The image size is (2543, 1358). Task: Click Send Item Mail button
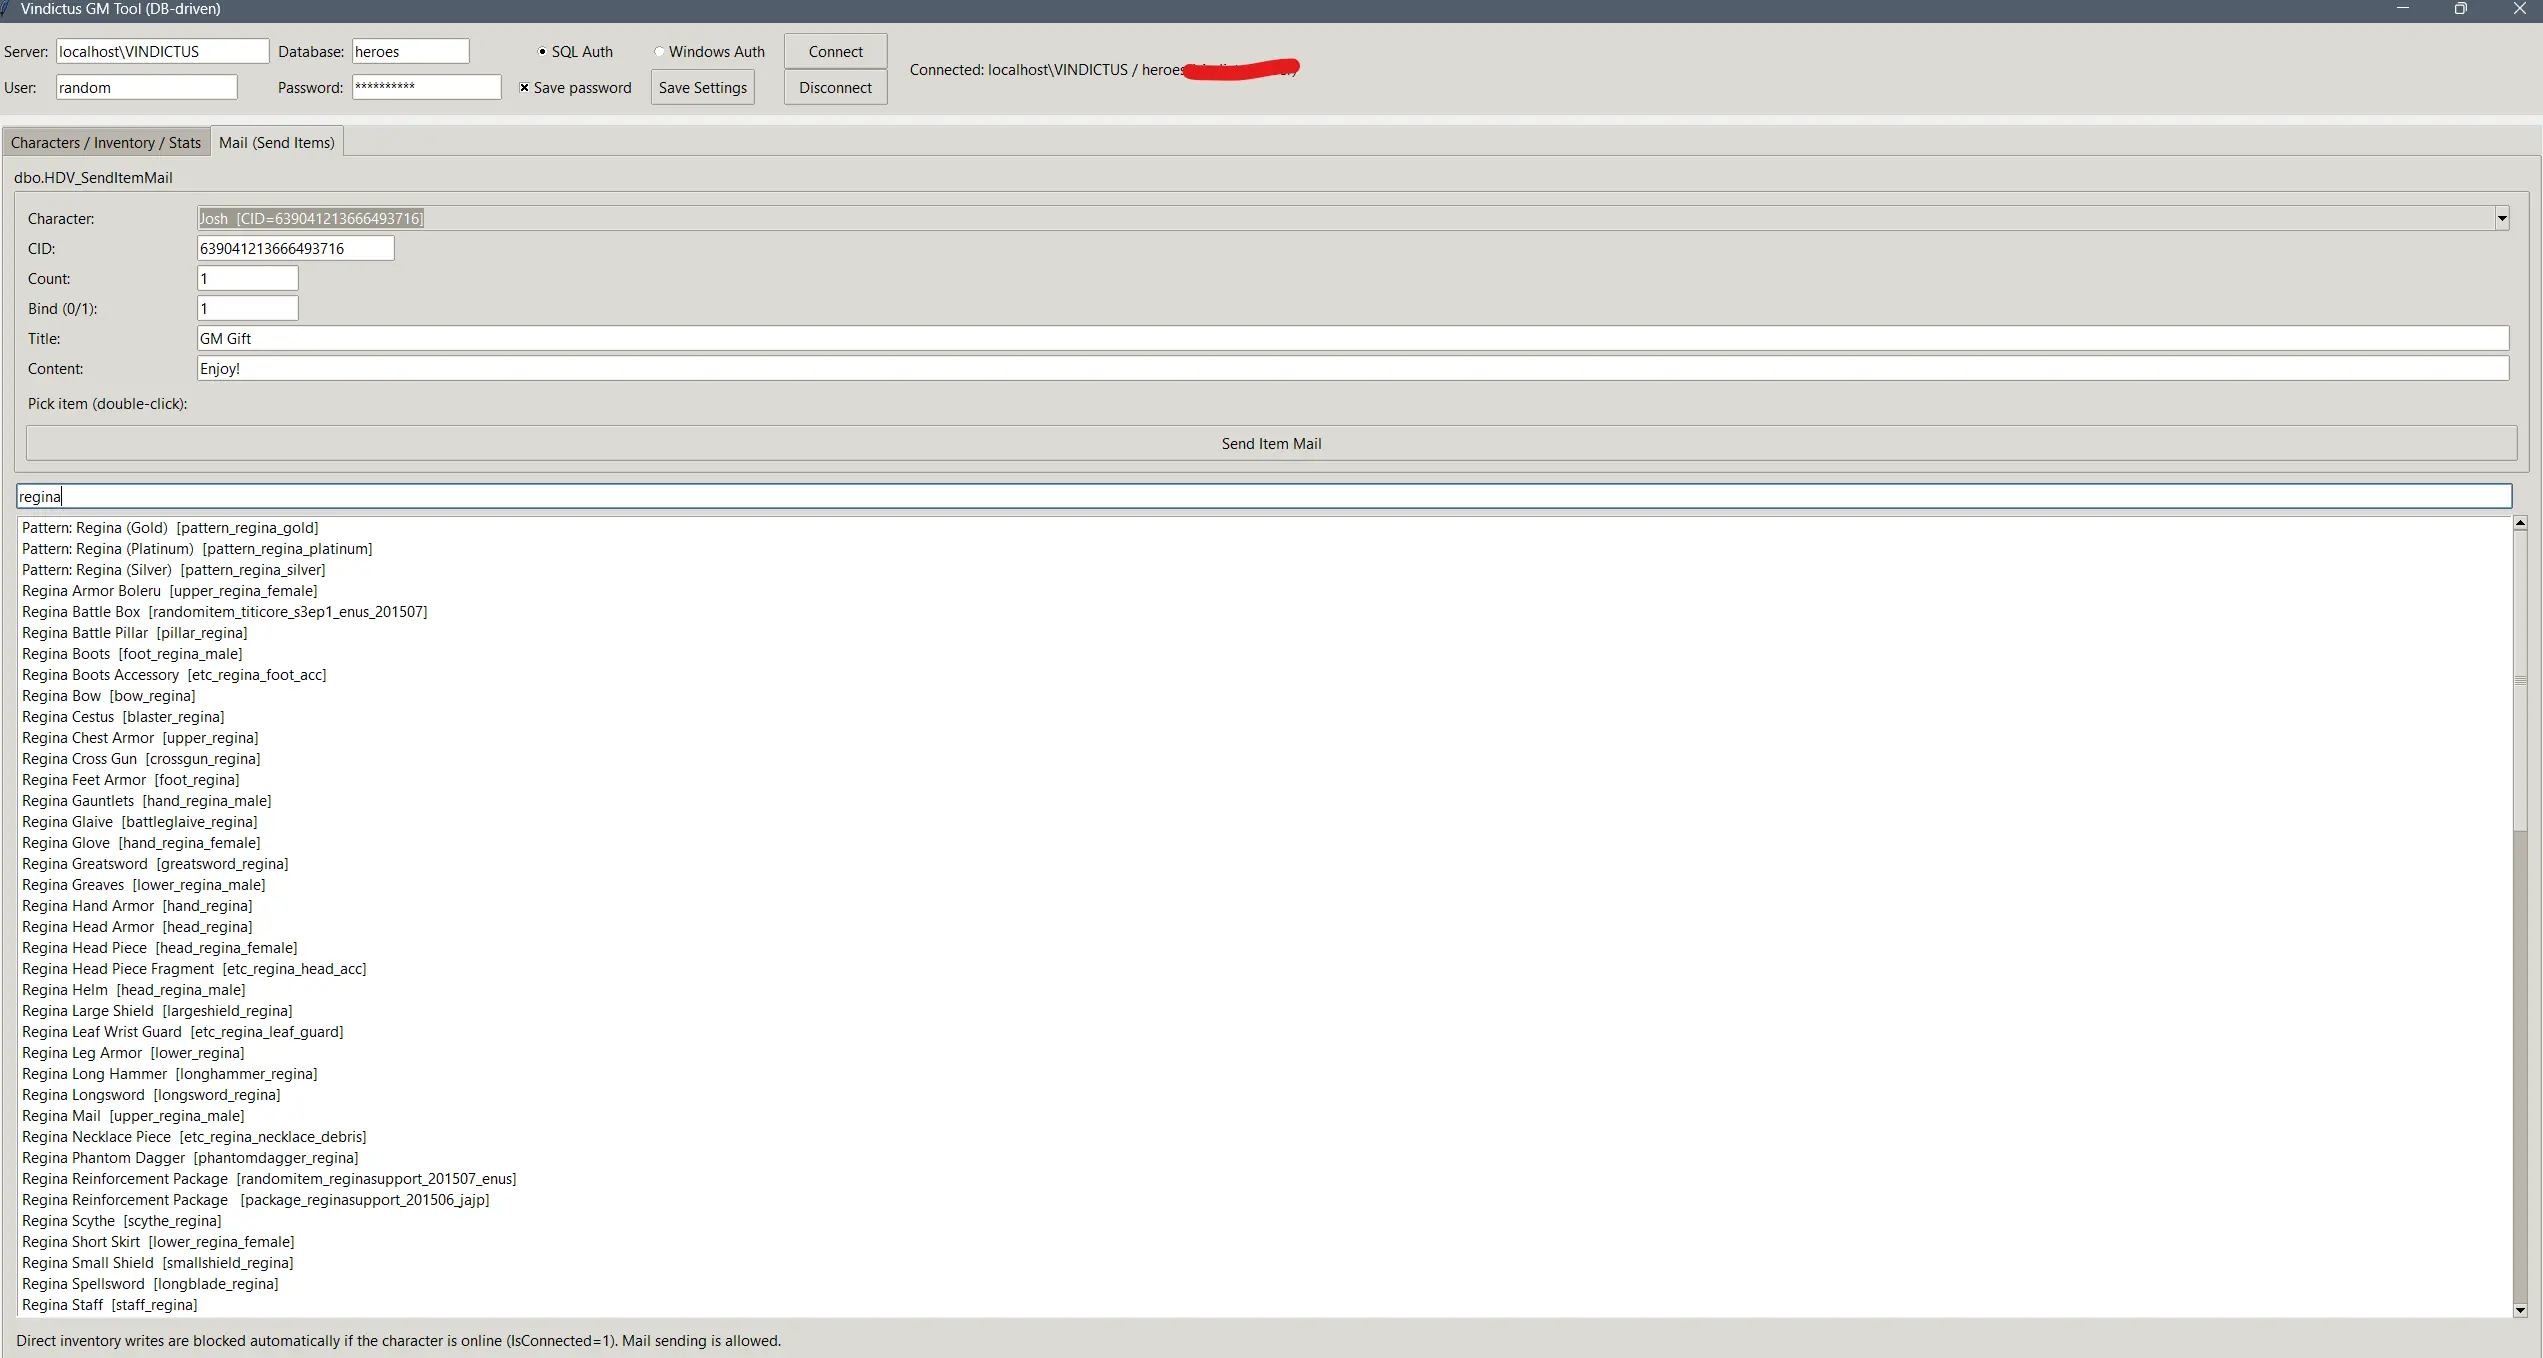(x=1271, y=444)
